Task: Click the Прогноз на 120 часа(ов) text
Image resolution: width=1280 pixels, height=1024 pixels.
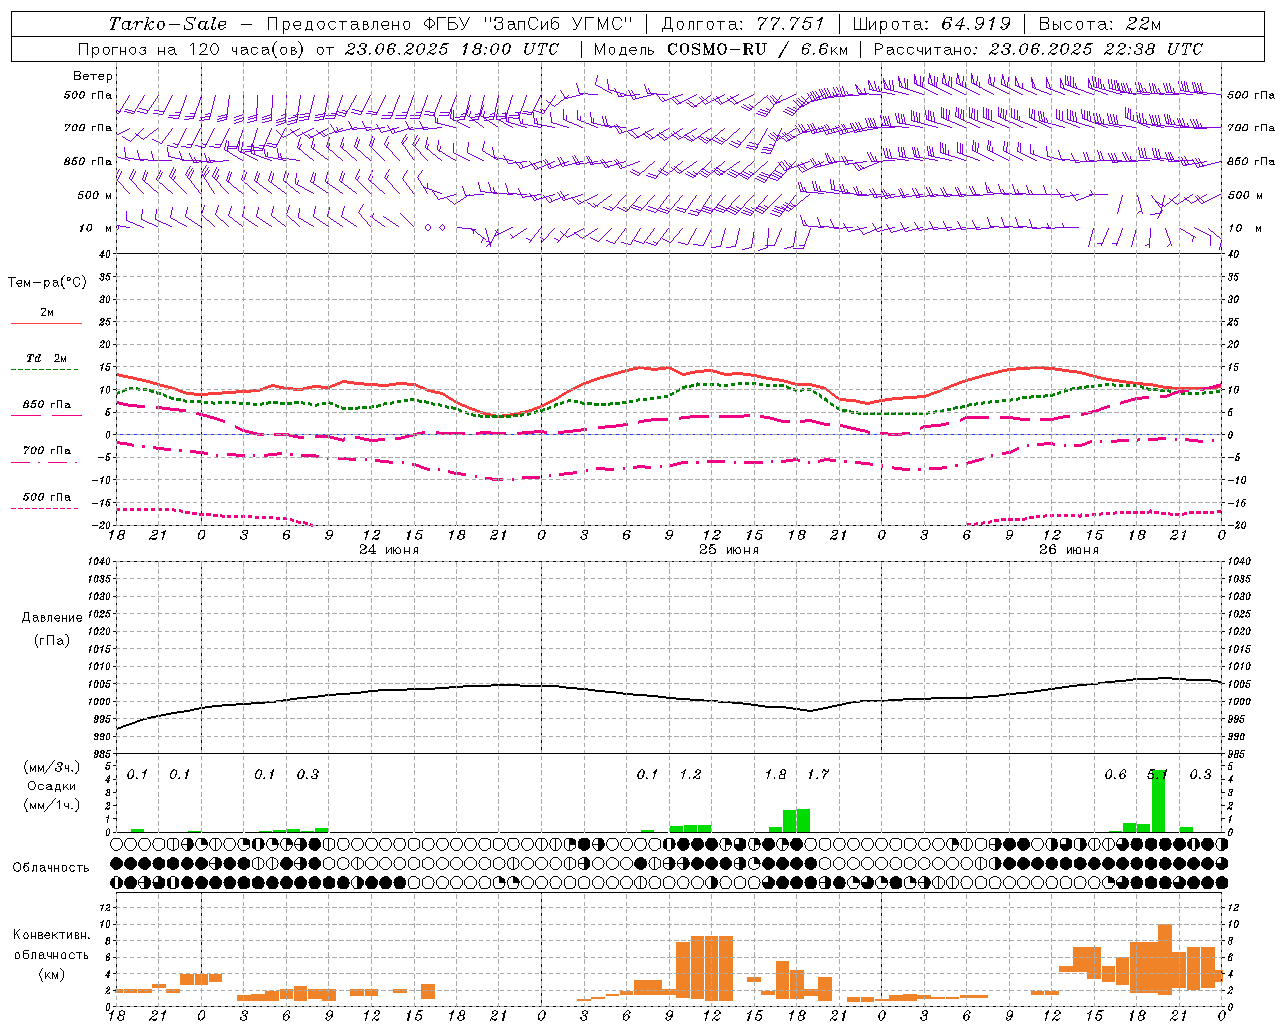Action: pyautogui.click(x=193, y=49)
